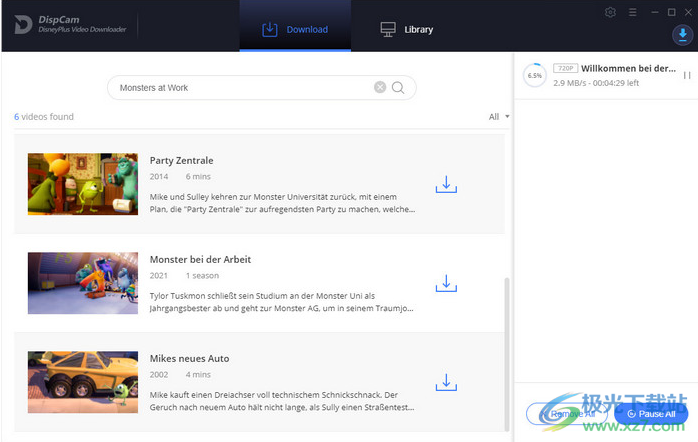Click the 6.5% circular progress indicator
The height and width of the screenshot is (442, 698).
[x=535, y=76]
